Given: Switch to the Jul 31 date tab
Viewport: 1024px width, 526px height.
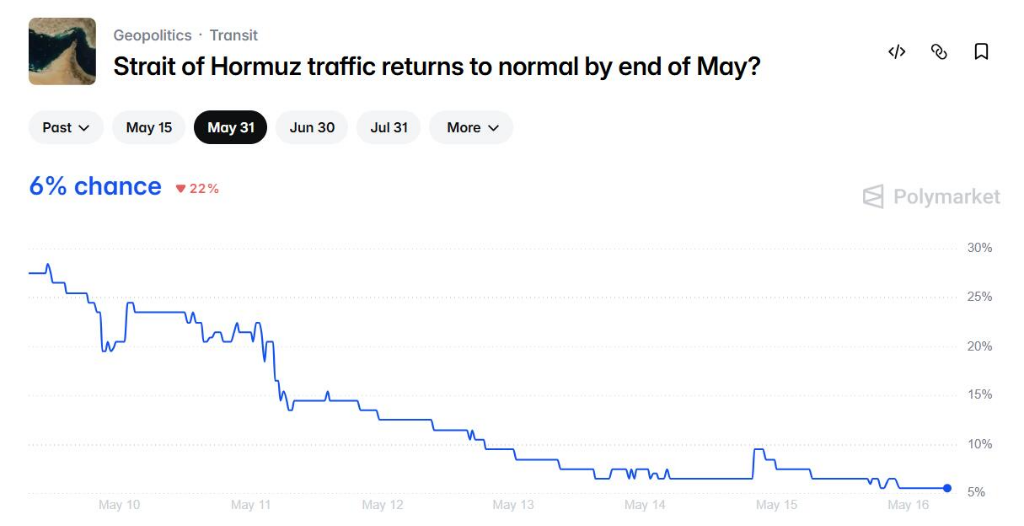Looking at the screenshot, I should coord(389,127).
